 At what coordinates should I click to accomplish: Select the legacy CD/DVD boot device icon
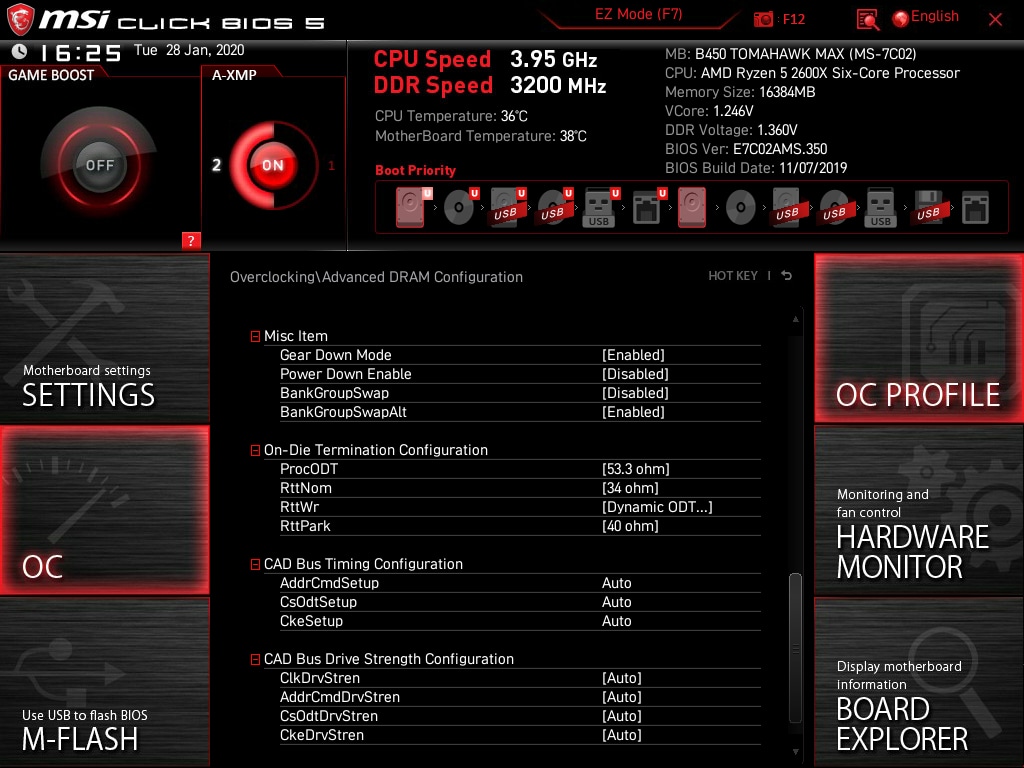[741, 208]
